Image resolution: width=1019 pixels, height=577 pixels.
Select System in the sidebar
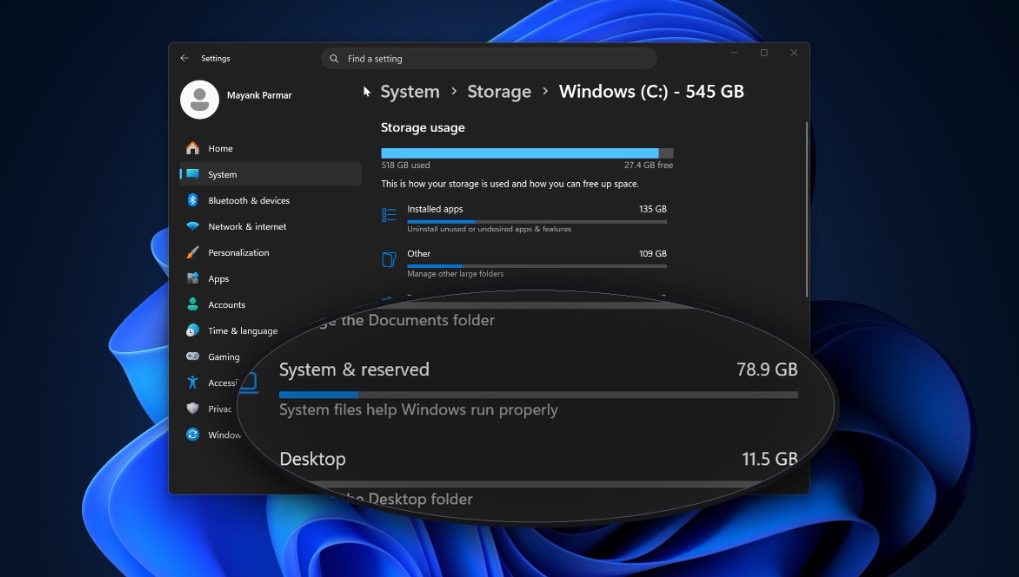pyautogui.click(x=270, y=174)
